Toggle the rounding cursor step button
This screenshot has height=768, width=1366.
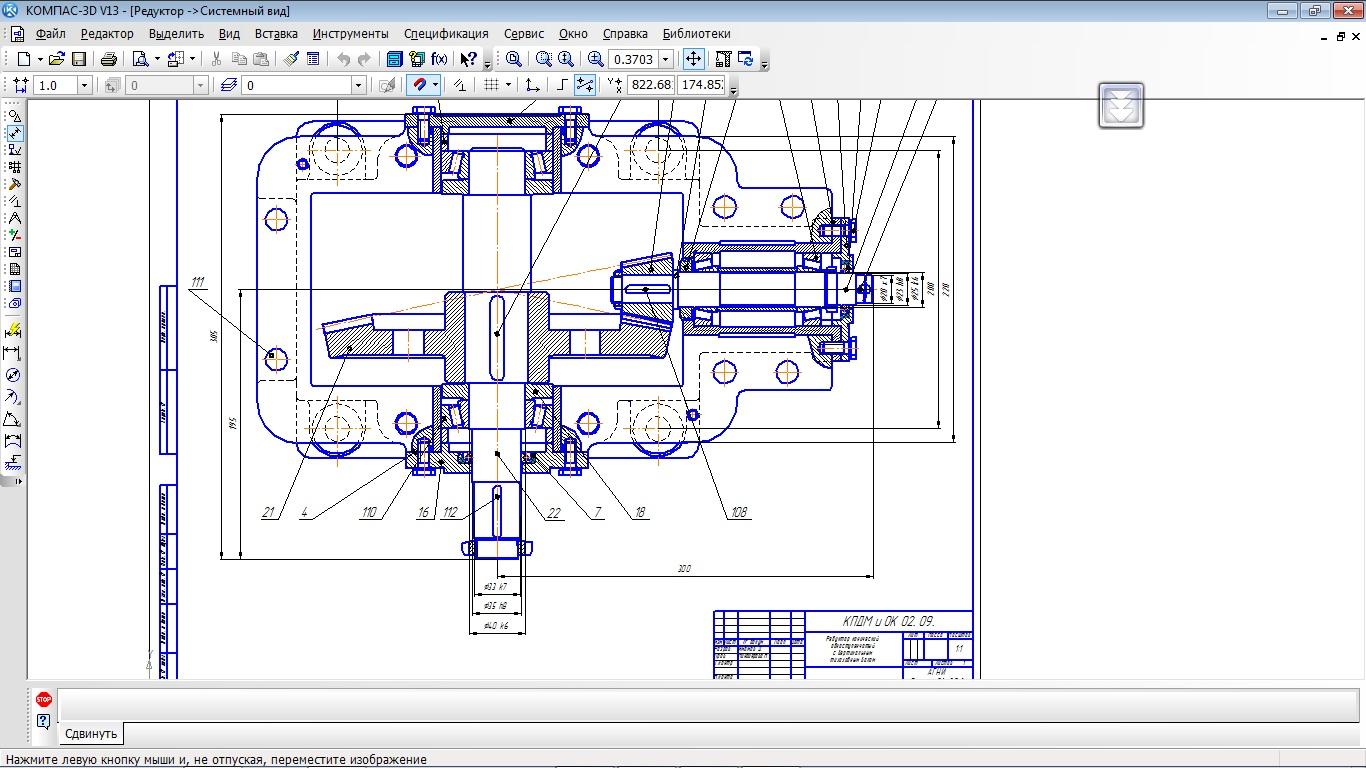click(585, 85)
